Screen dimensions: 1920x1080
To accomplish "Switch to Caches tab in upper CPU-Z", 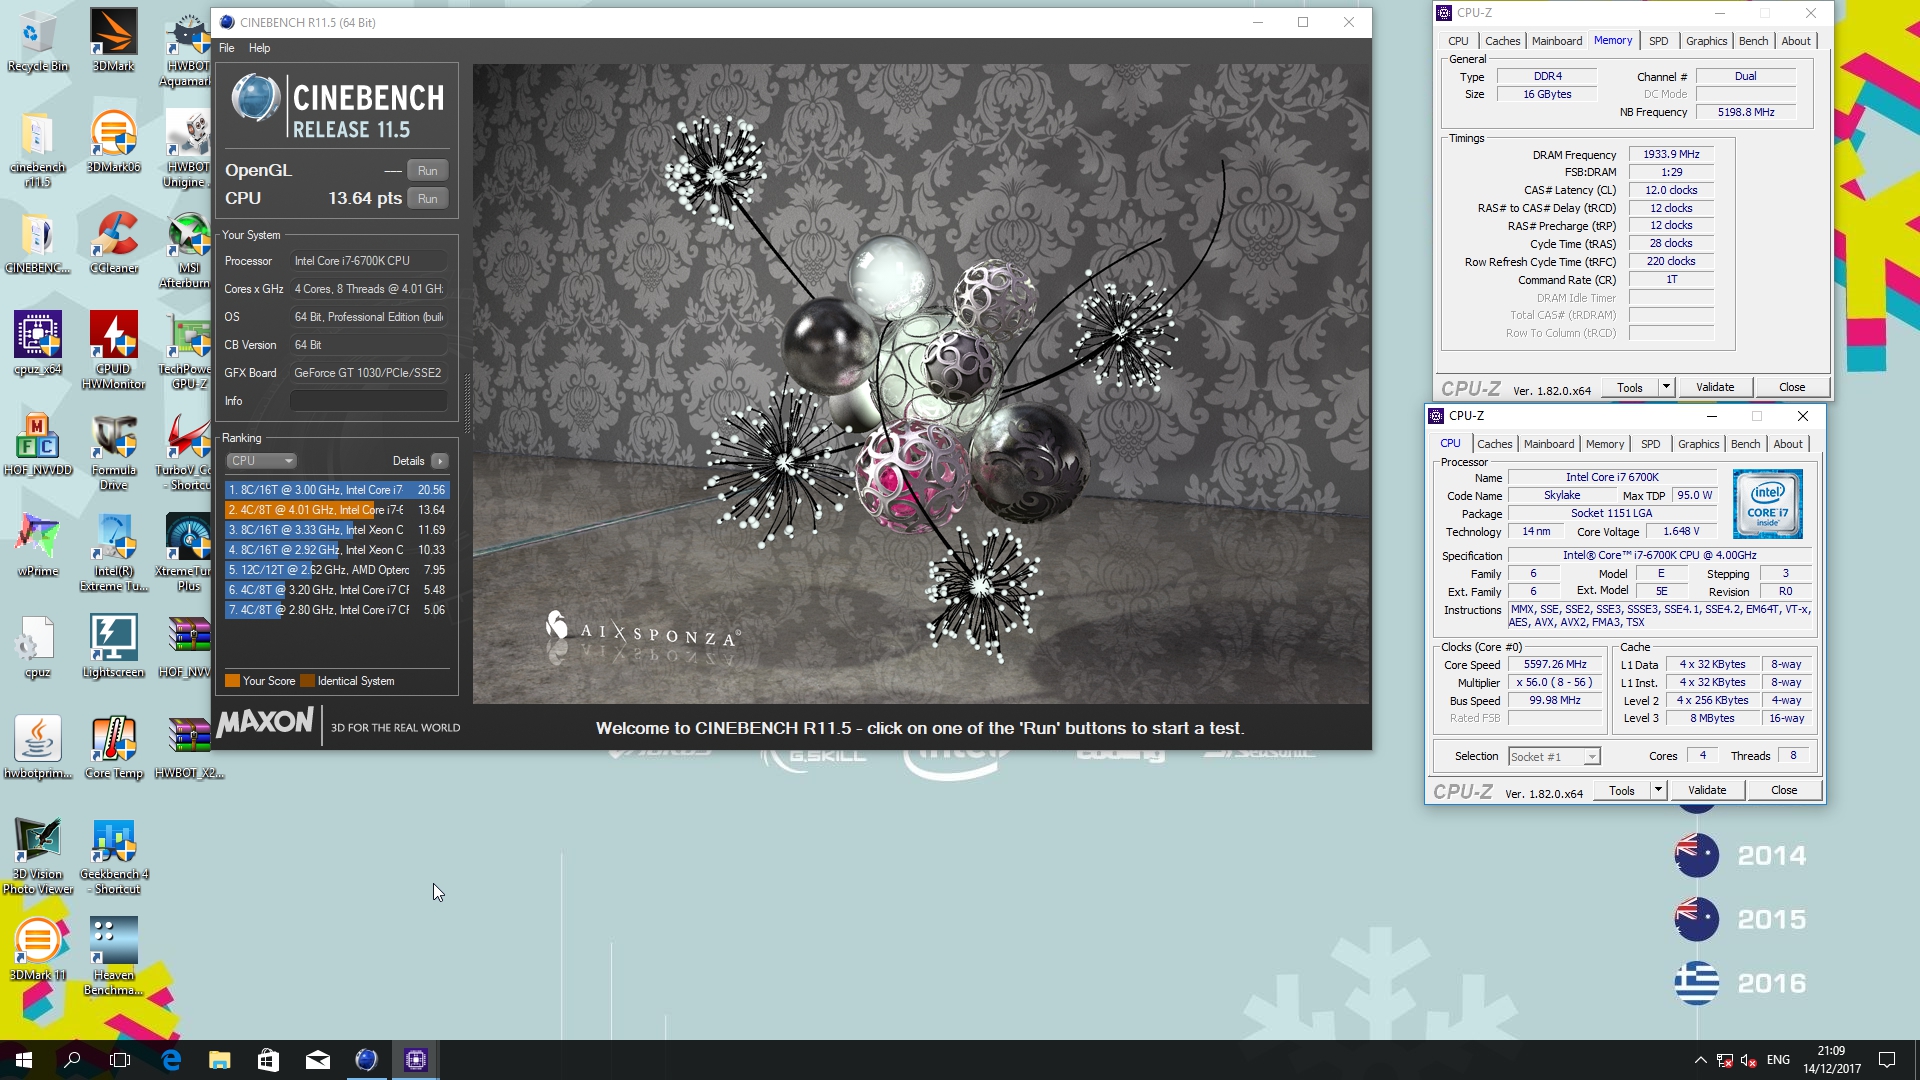I will coord(1502,41).
